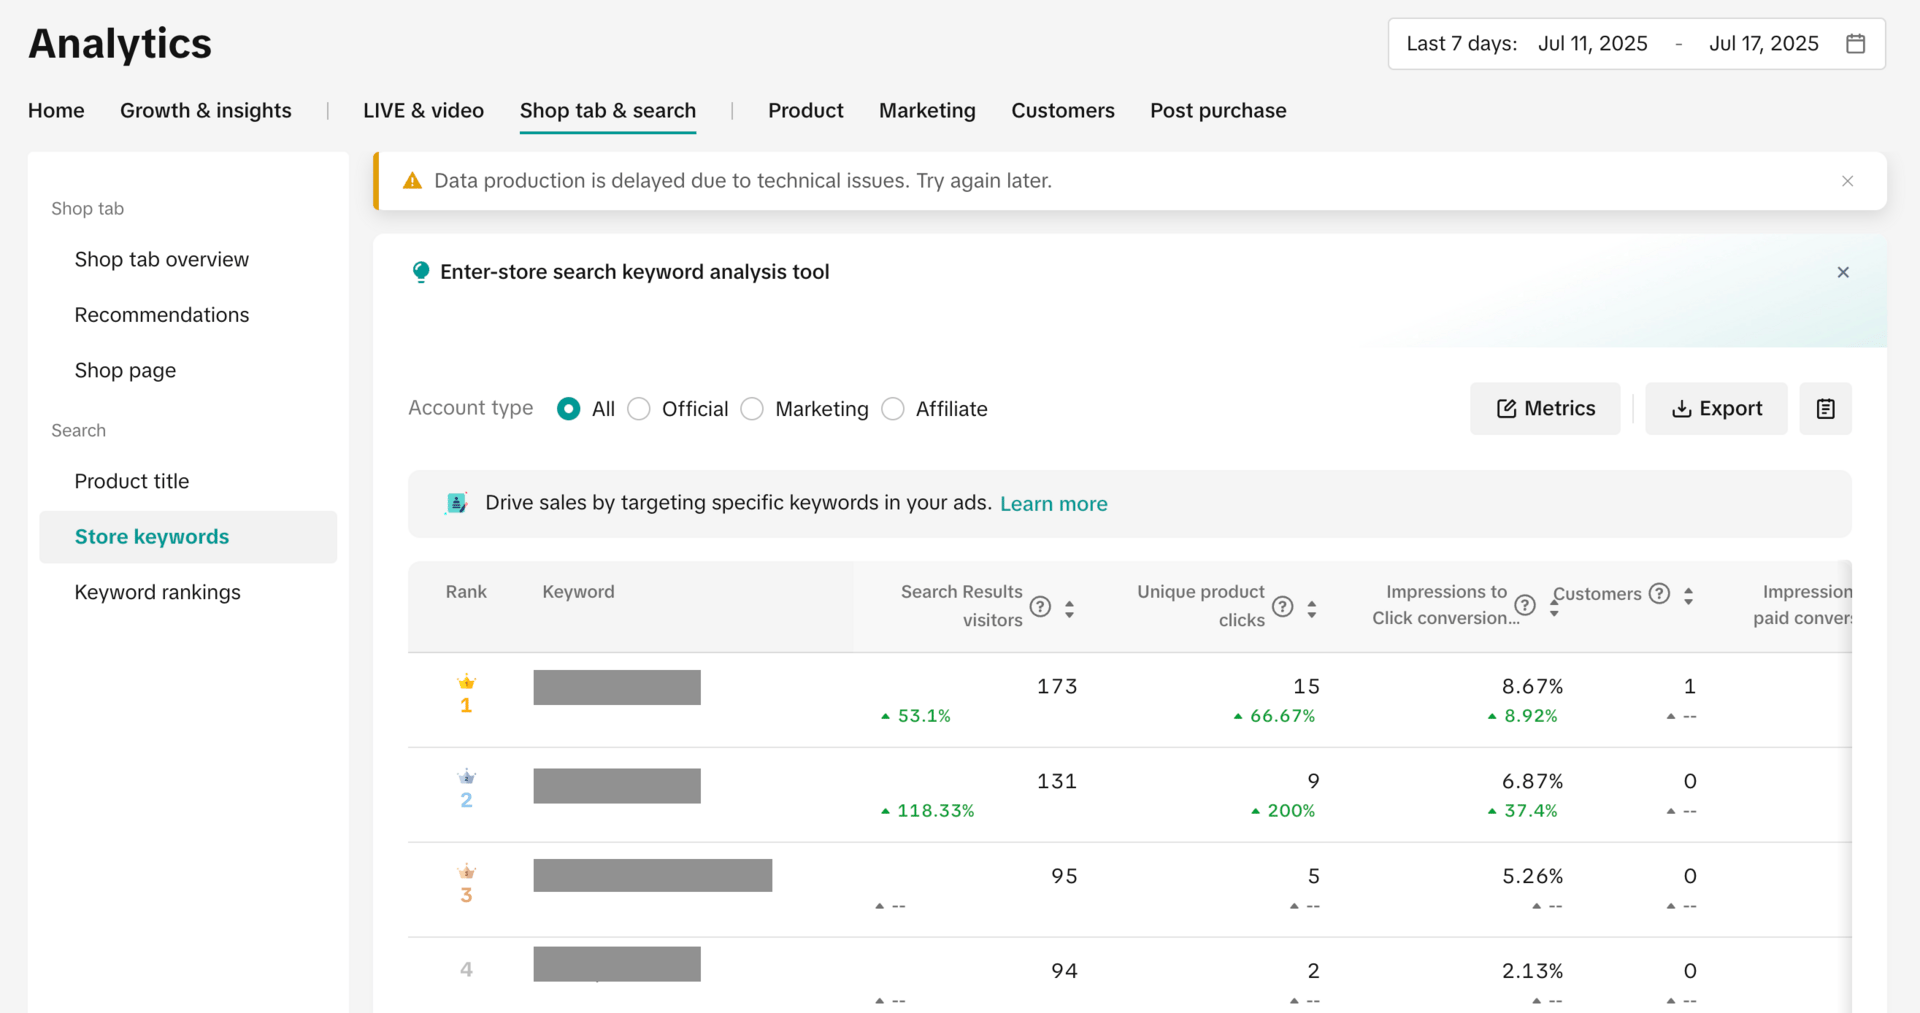
Task: Go to the Home tab
Action: tap(56, 111)
